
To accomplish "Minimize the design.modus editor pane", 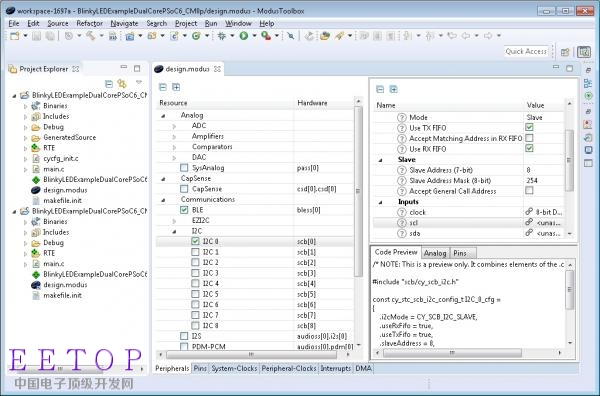I will 556,68.
